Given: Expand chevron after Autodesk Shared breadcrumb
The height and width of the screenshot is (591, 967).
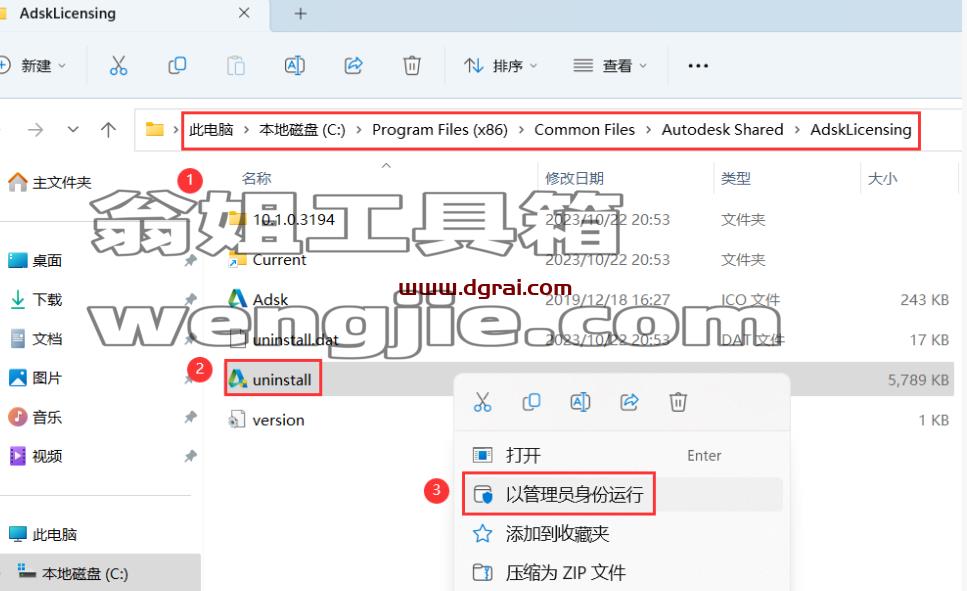Looking at the screenshot, I should pyautogui.click(x=797, y=130).
